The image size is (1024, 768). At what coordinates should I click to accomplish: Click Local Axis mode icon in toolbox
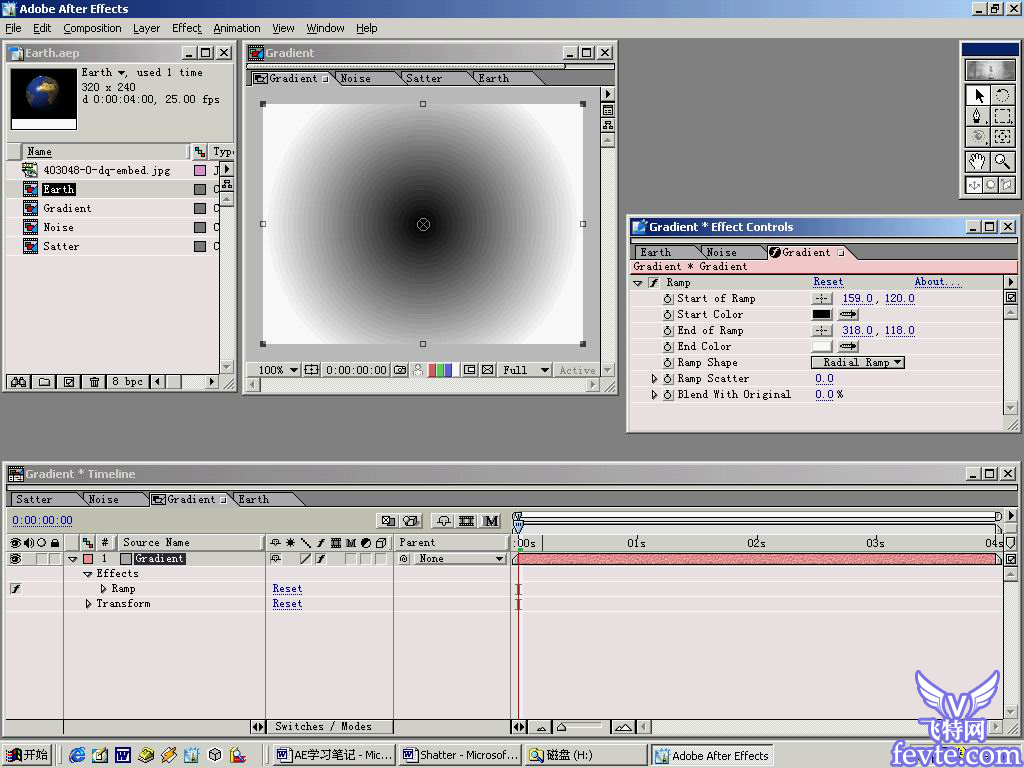[x=974, y=185]
